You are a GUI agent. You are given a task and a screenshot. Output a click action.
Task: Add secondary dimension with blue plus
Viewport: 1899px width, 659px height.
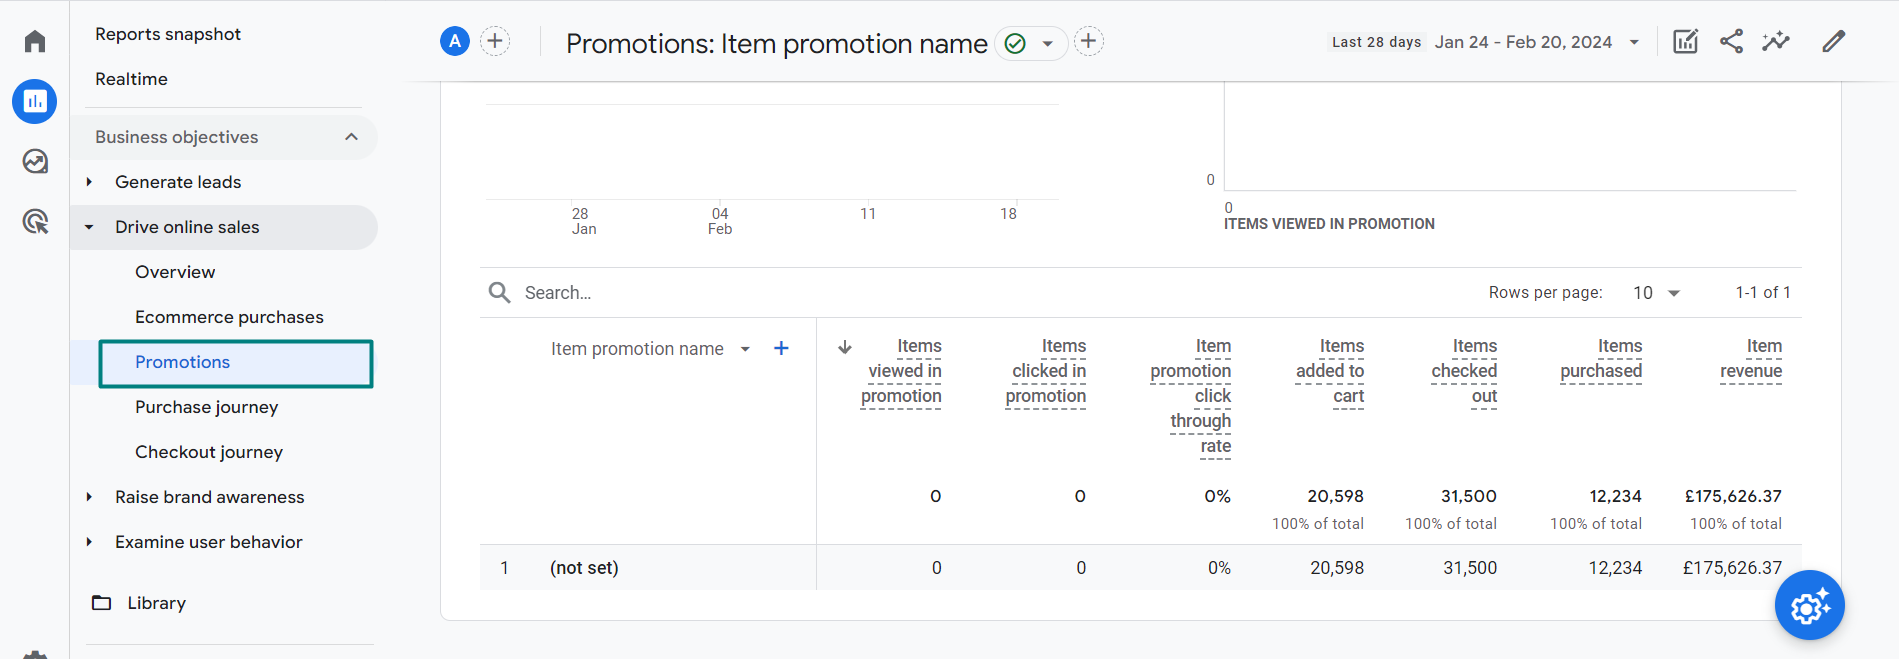coord(782,348)
